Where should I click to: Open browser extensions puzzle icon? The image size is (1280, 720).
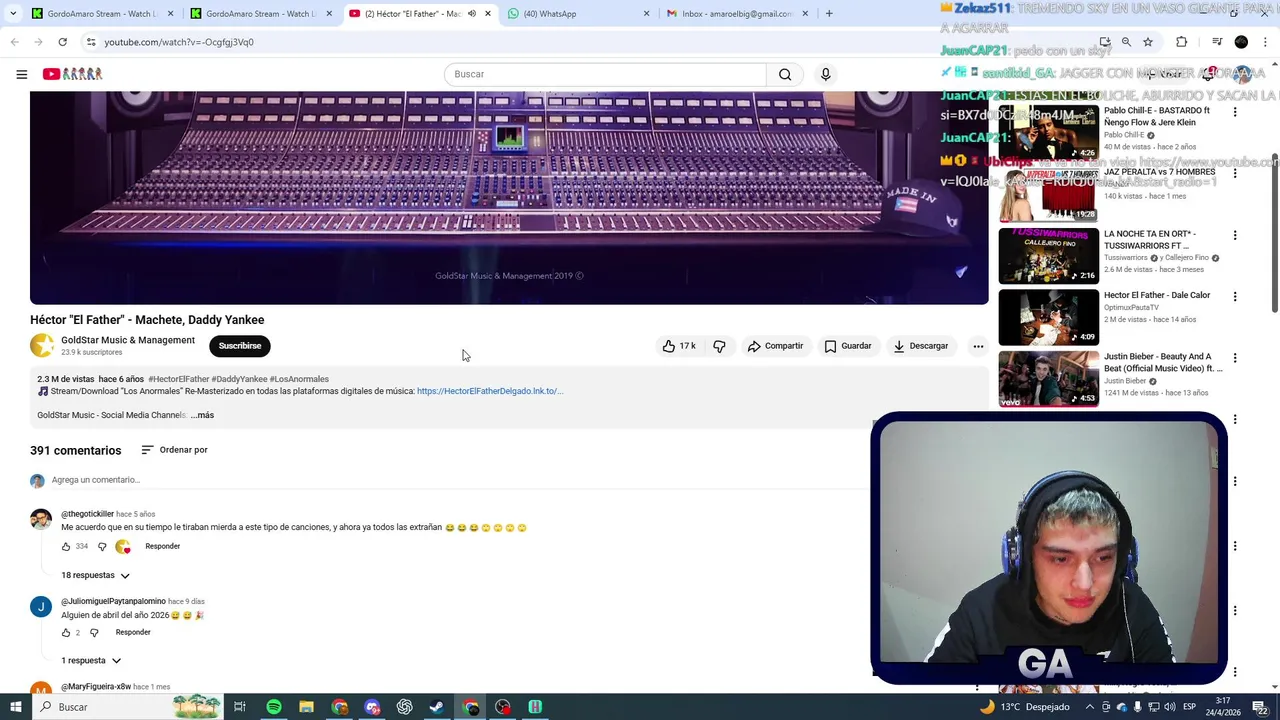point(1182,42)
